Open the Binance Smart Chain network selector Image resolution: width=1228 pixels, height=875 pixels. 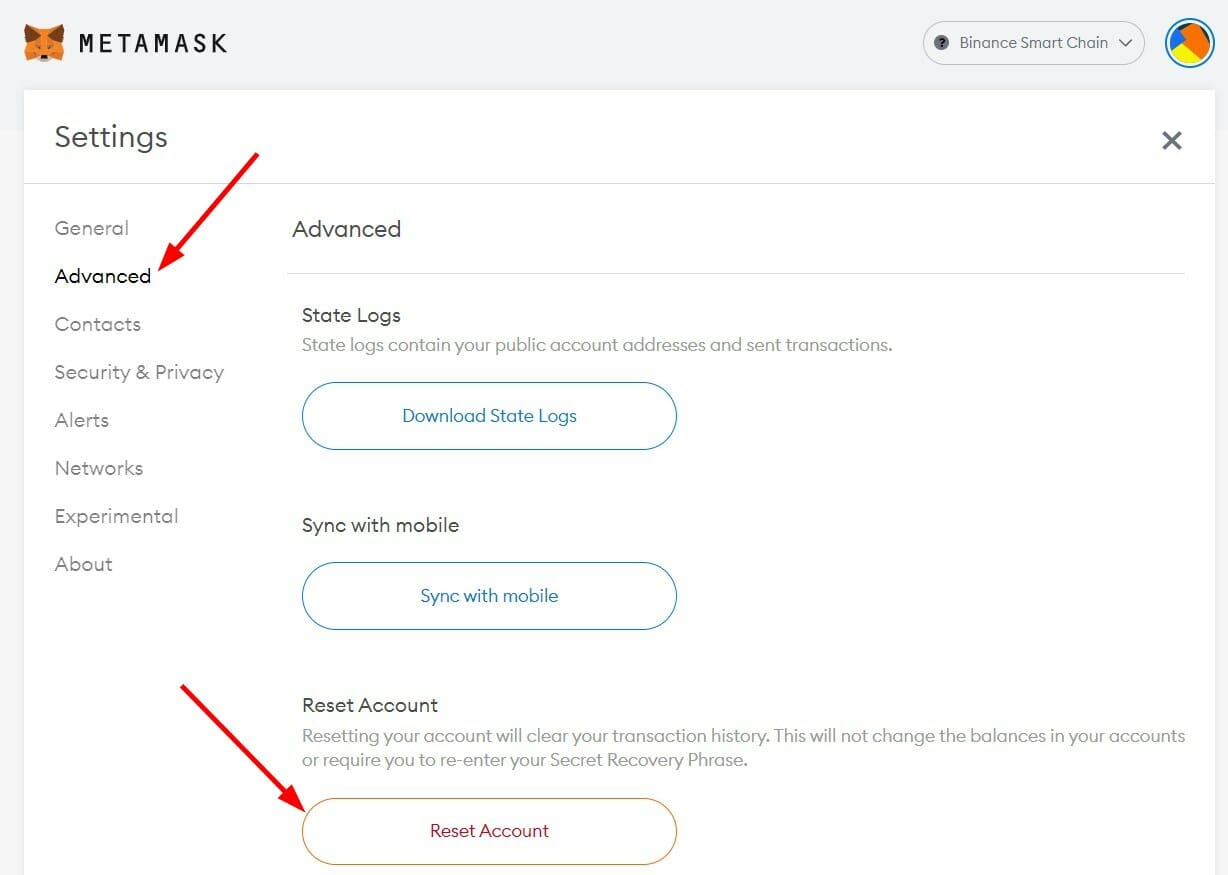(1033, 43)
